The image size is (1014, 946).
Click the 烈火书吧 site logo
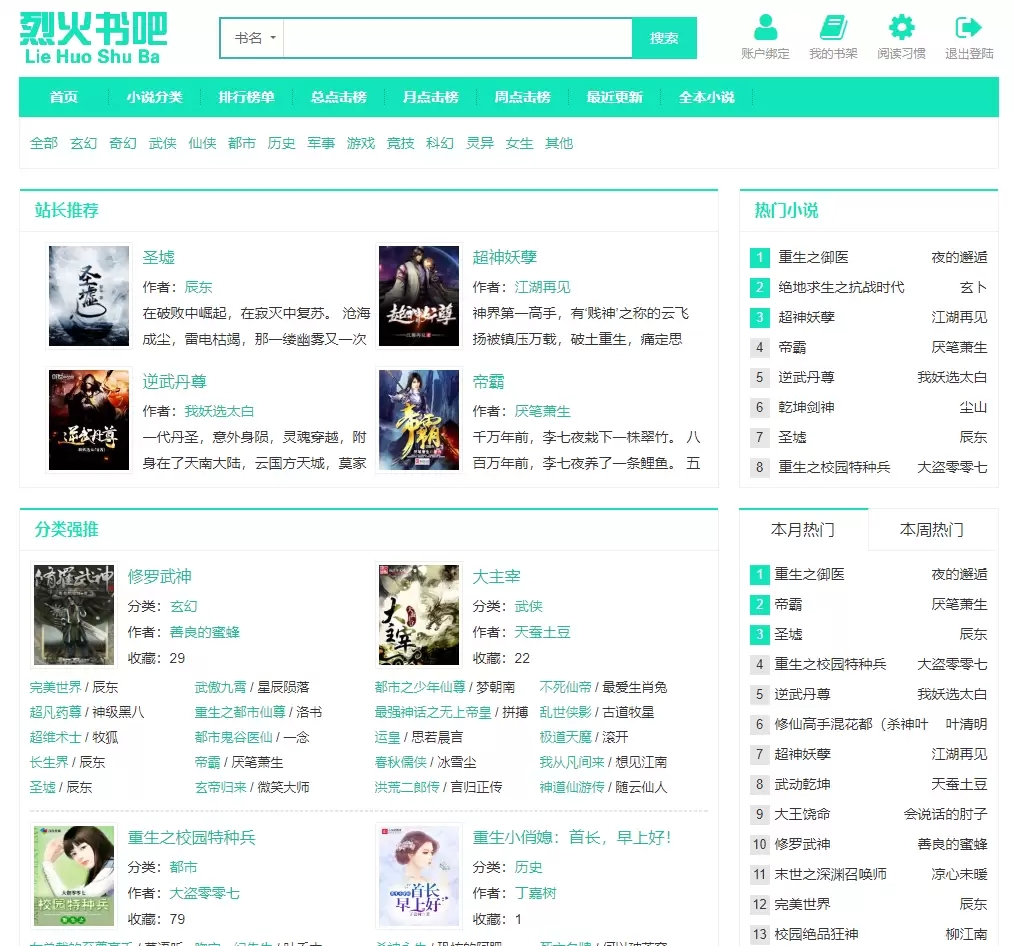coord(93,38)
